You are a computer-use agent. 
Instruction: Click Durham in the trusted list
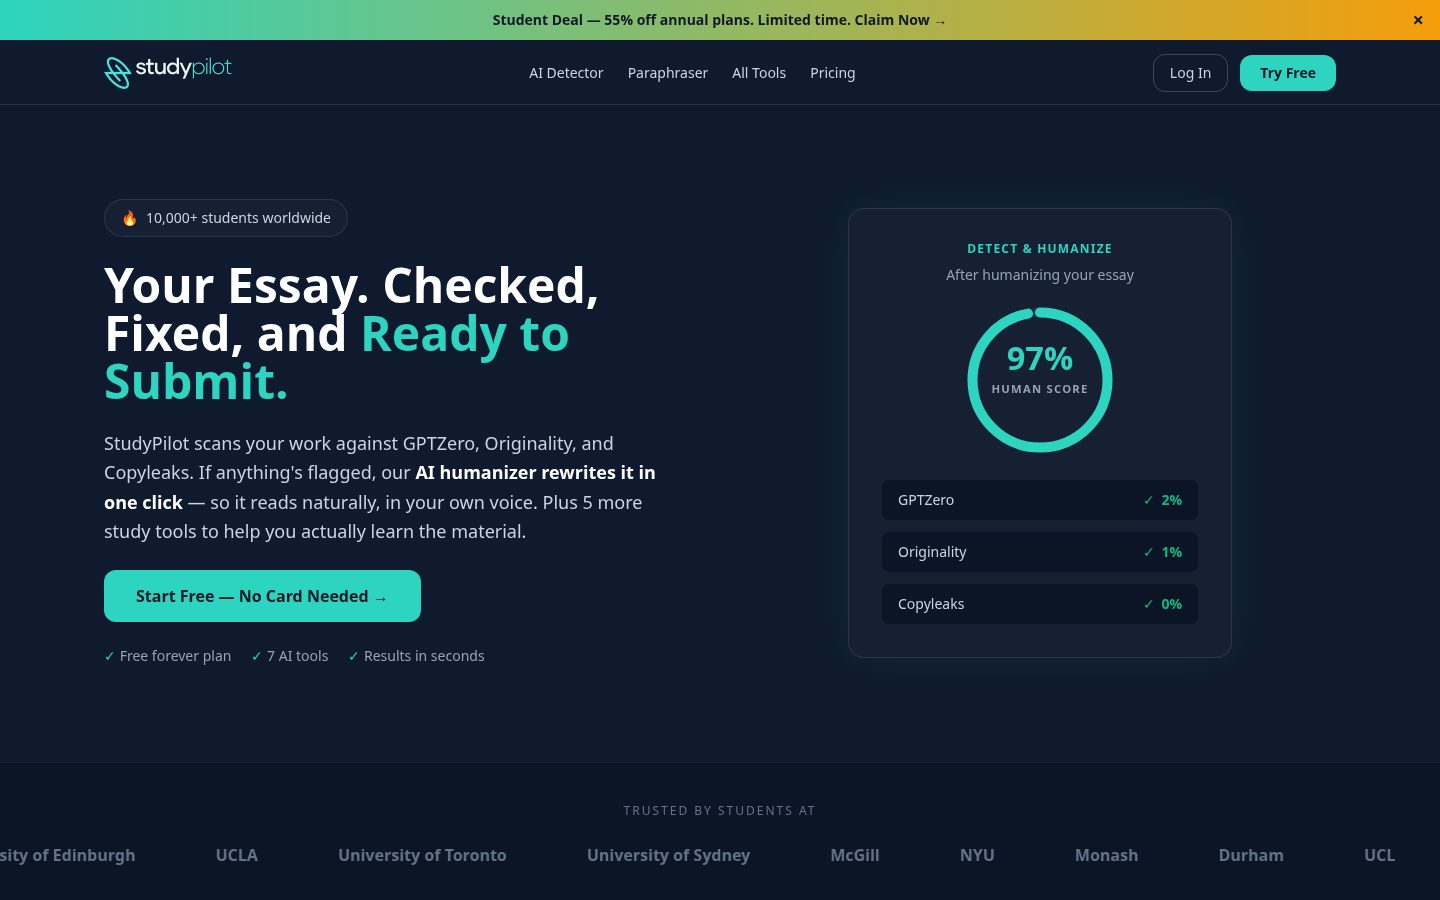(x=1251, y=855)
